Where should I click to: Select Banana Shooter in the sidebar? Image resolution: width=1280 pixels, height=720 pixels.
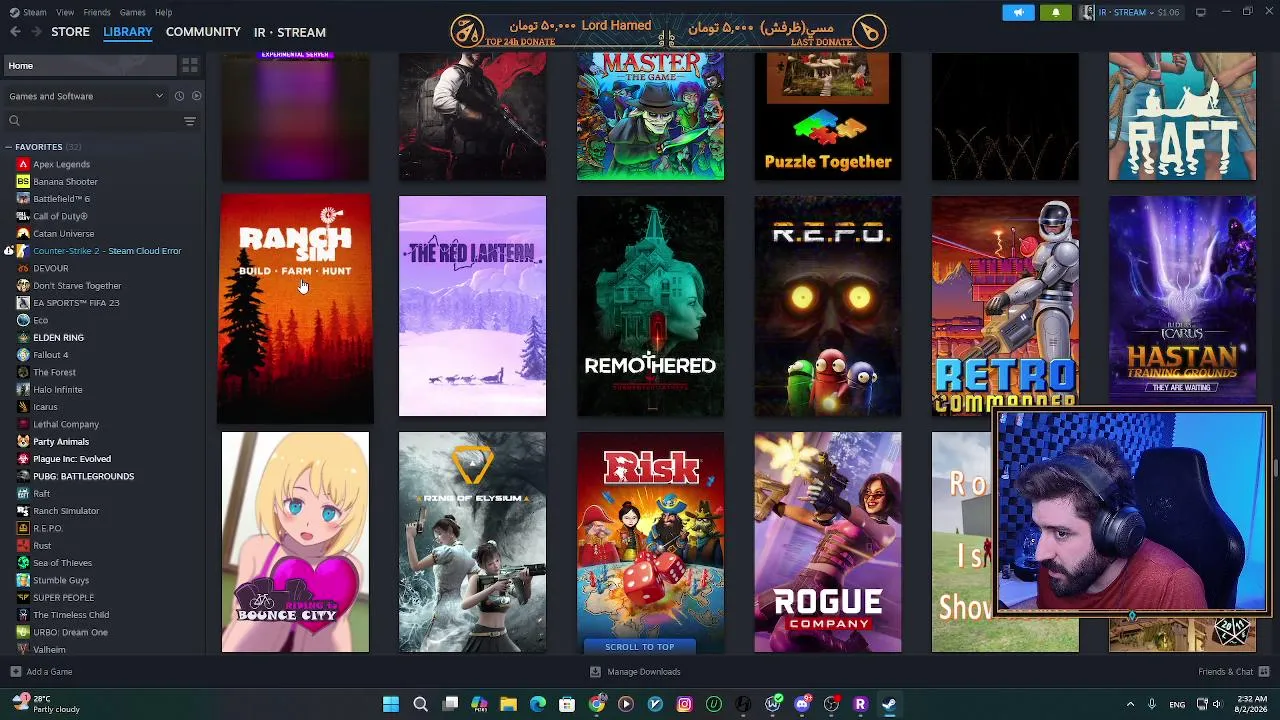click(x=65, y=182)
